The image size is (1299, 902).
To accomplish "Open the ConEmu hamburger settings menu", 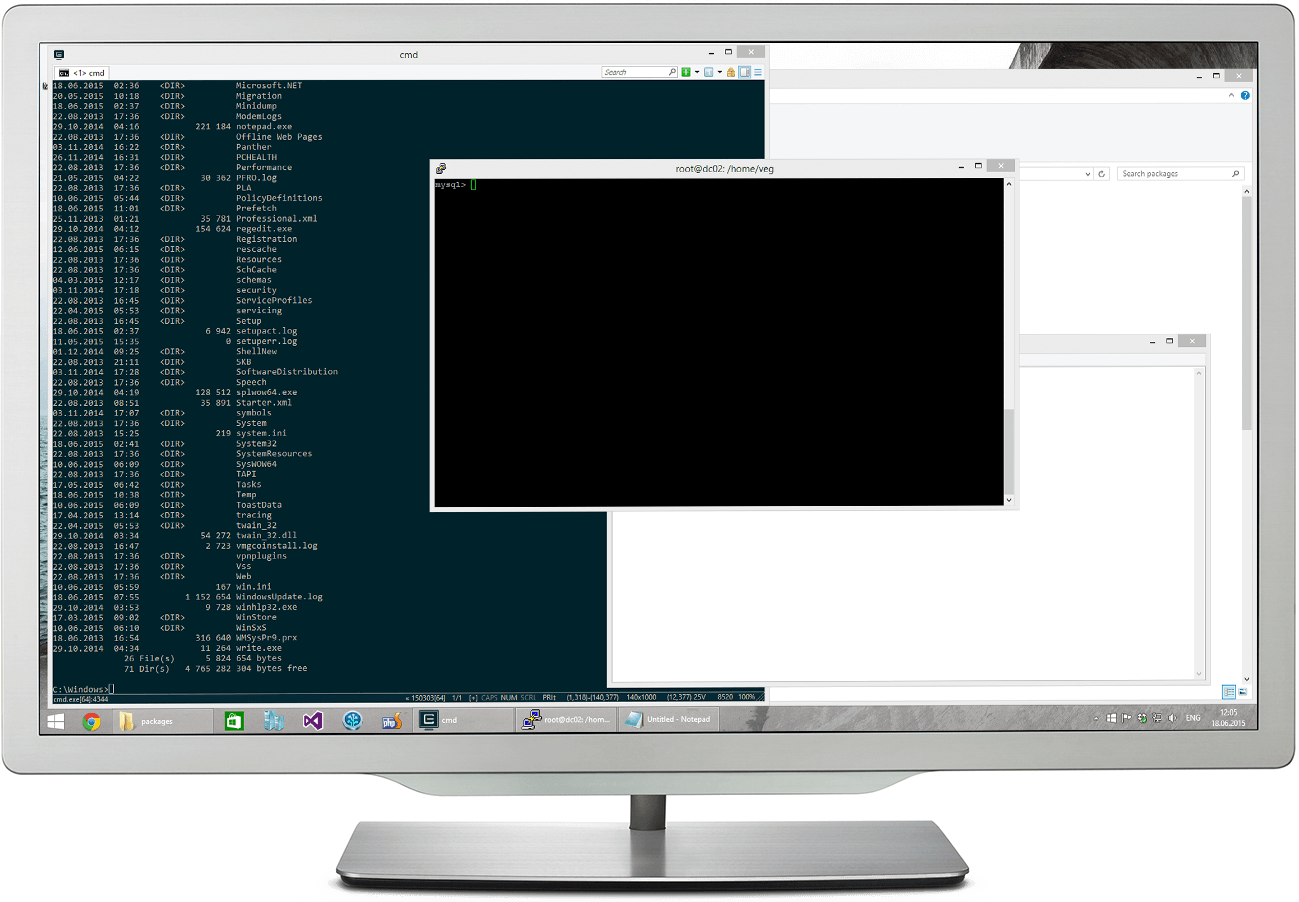I will coord(758,72).
